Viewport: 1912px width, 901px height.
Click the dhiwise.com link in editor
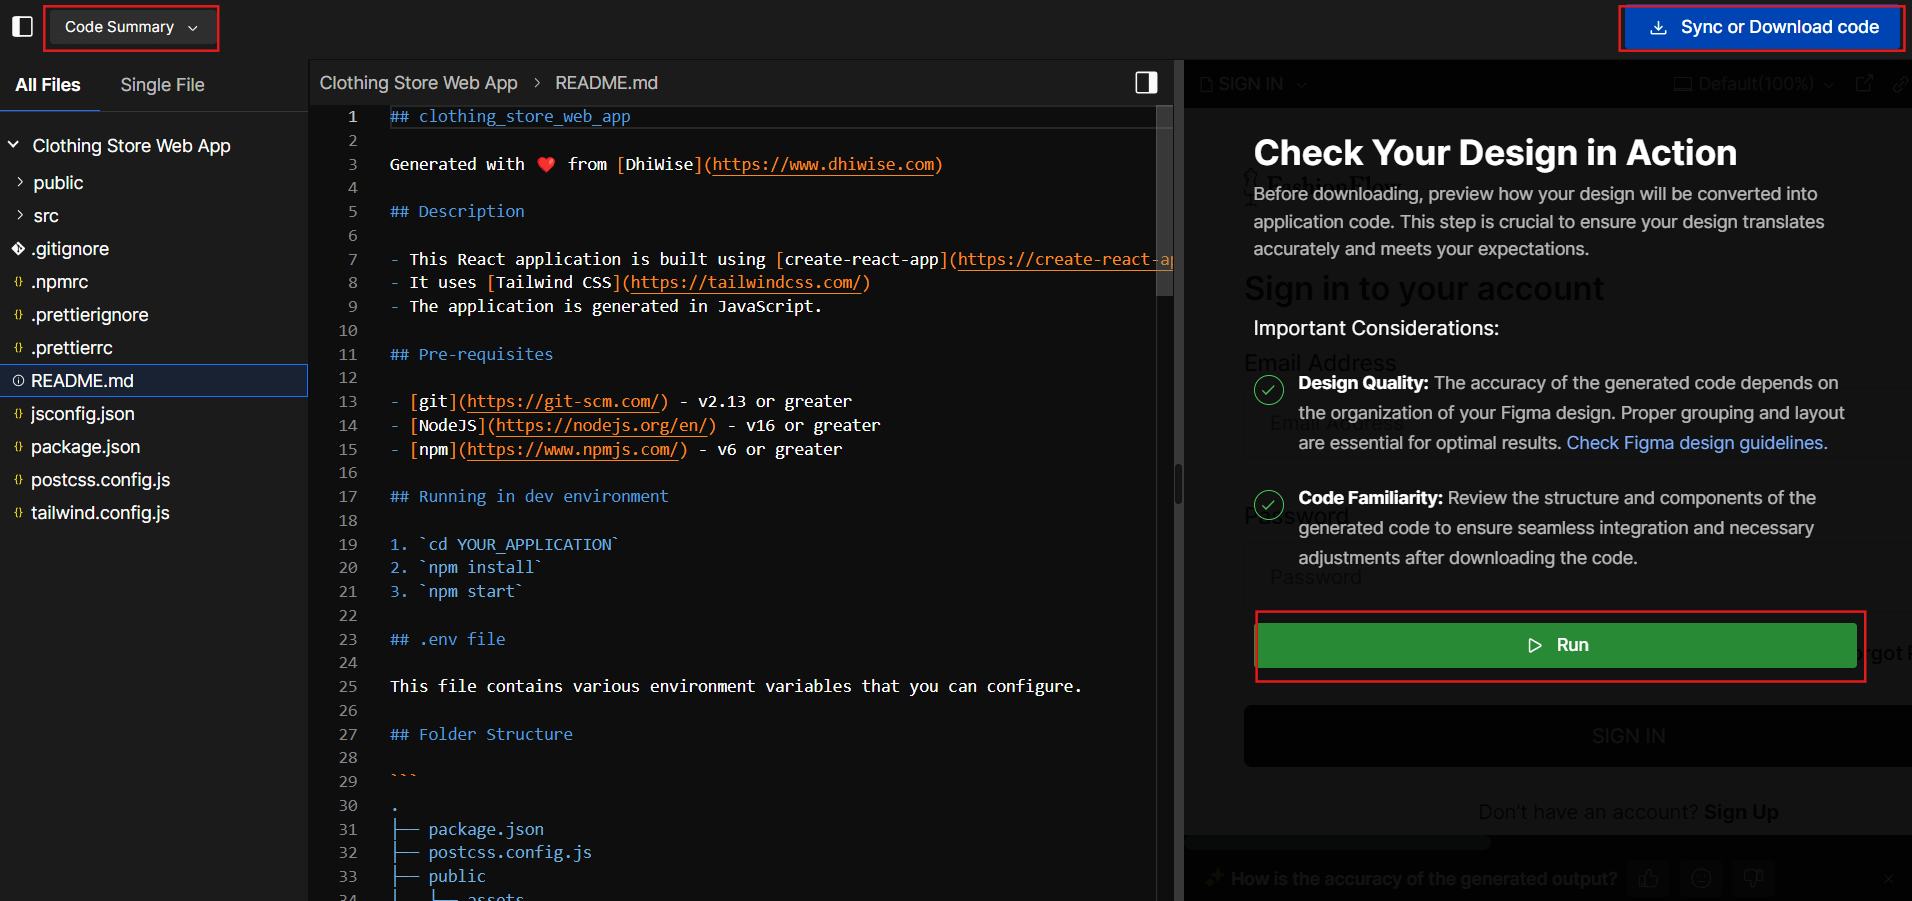(823, 164)
